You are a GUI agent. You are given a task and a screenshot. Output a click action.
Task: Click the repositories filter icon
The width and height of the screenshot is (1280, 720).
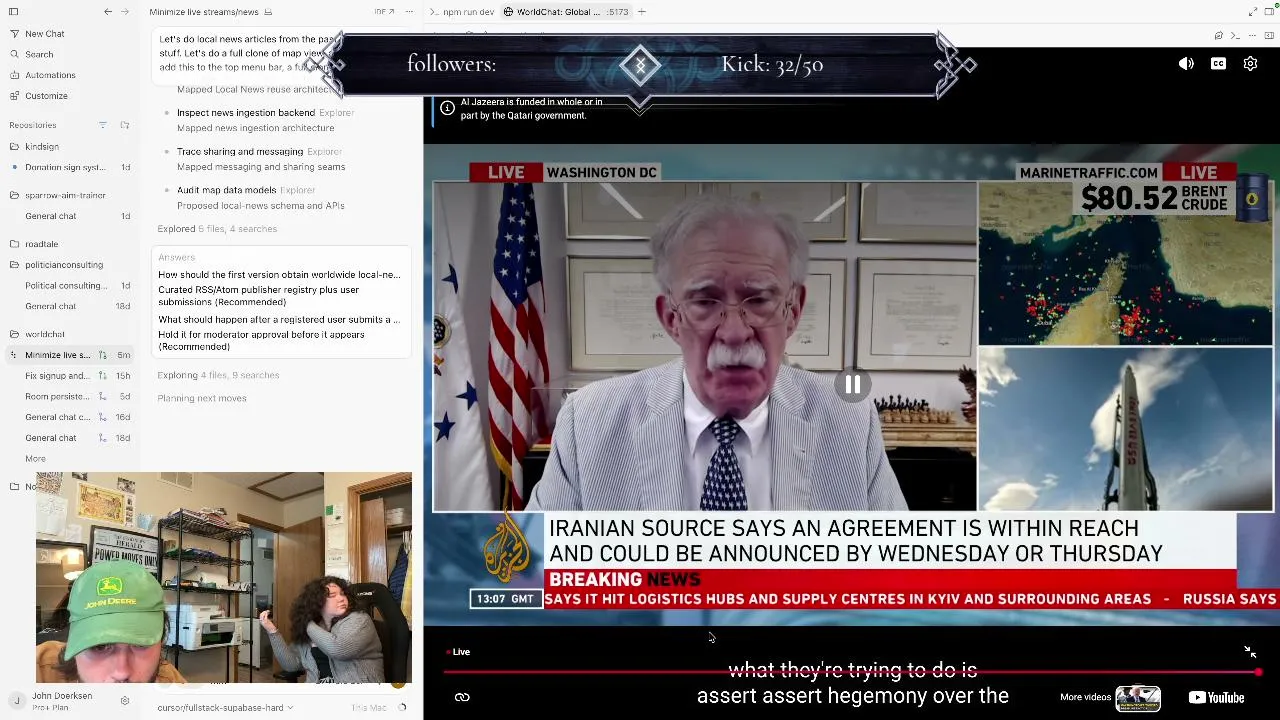(x=102, y=125)
